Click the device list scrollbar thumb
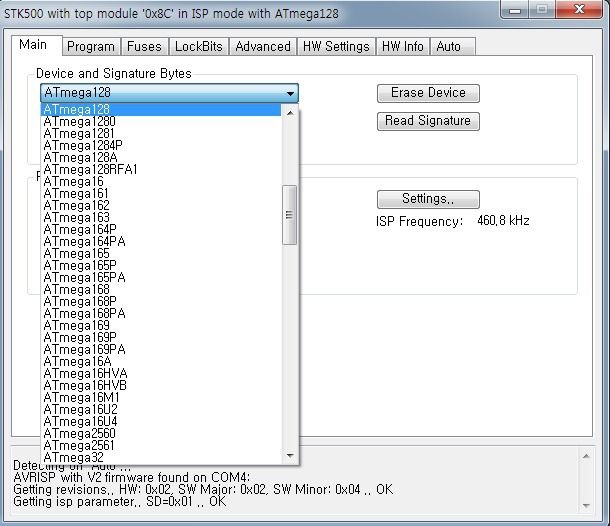 pos(289,215)
